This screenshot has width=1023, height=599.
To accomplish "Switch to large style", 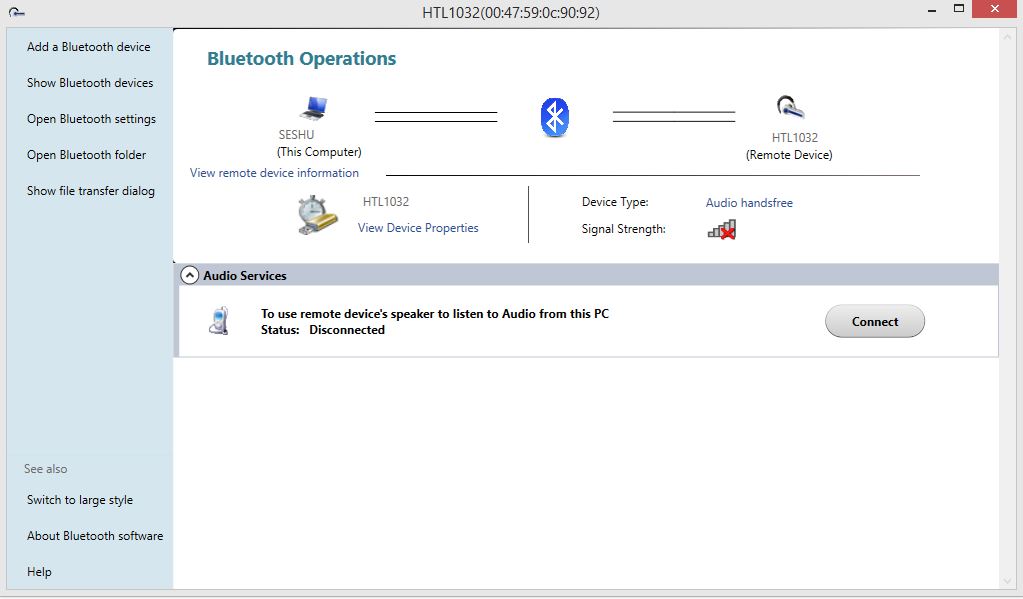I will click(80, 500).
